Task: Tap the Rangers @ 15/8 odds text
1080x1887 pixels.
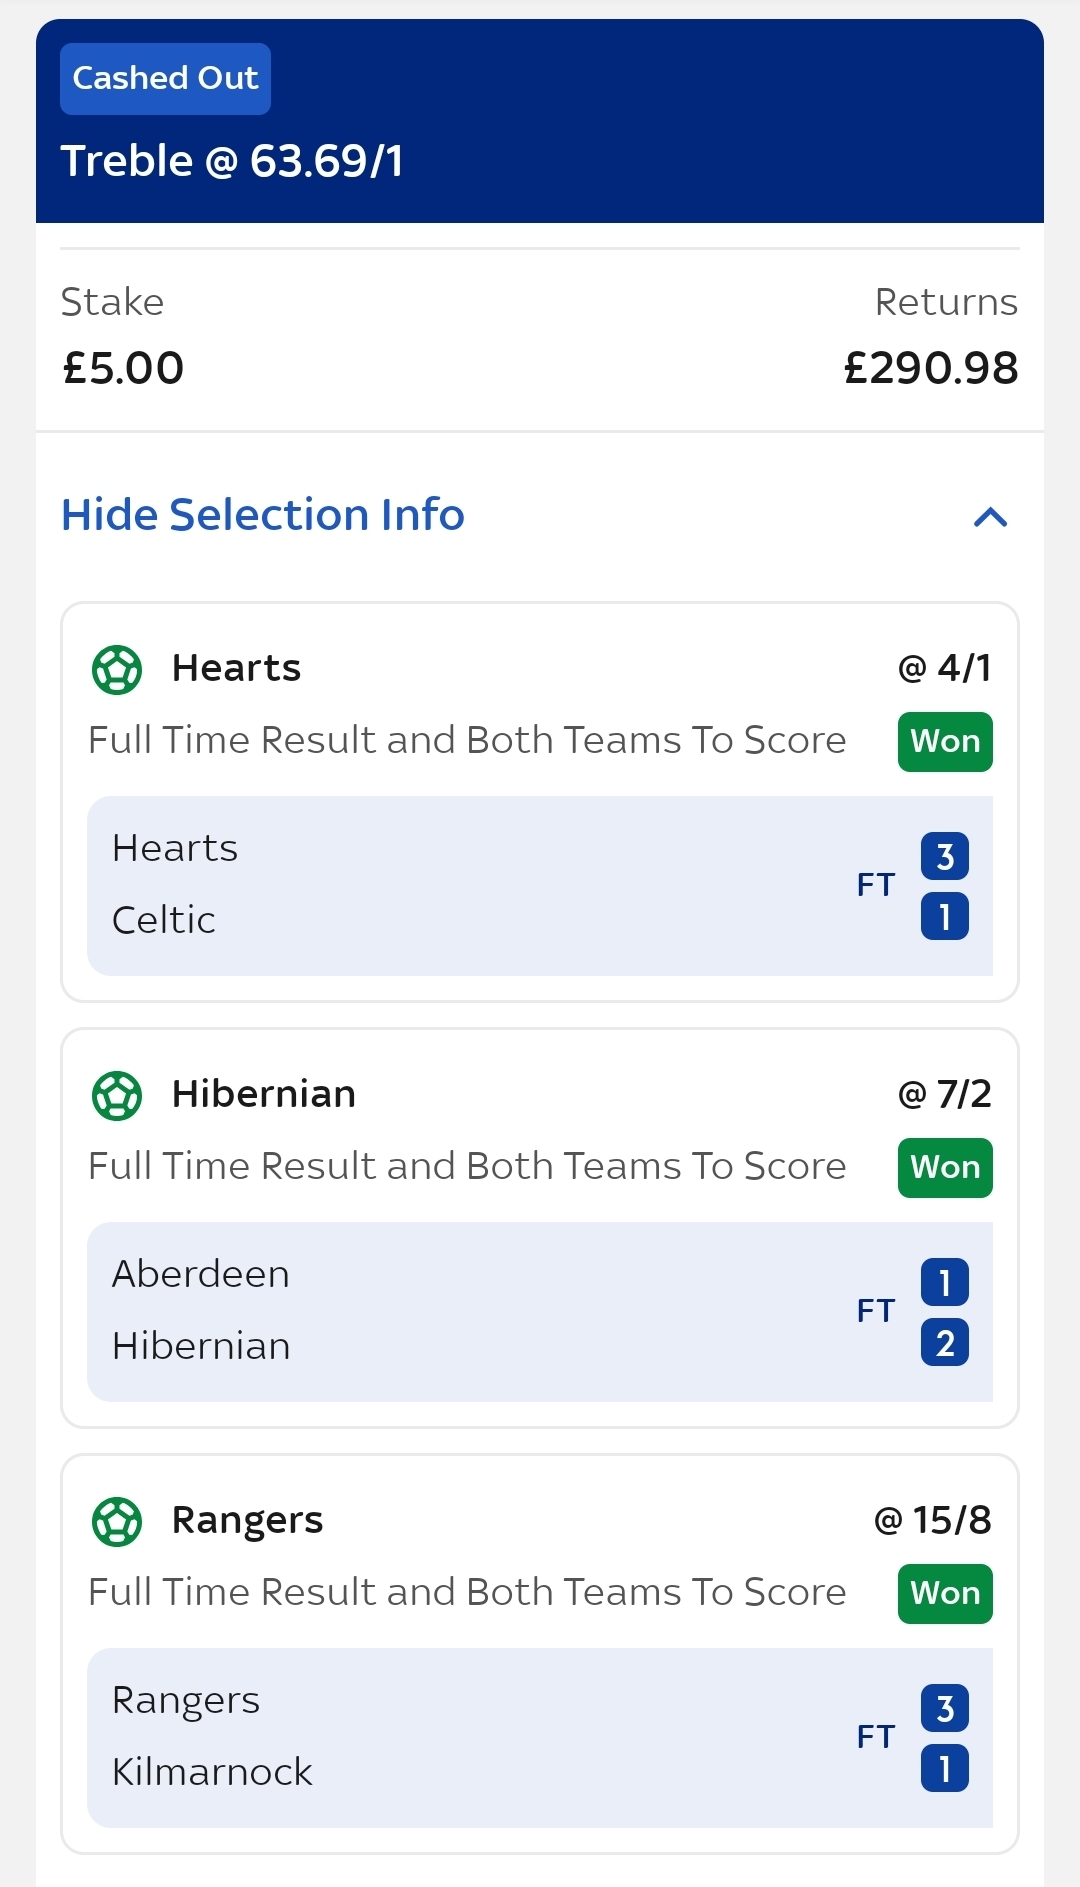Action: pos(932,1520)
